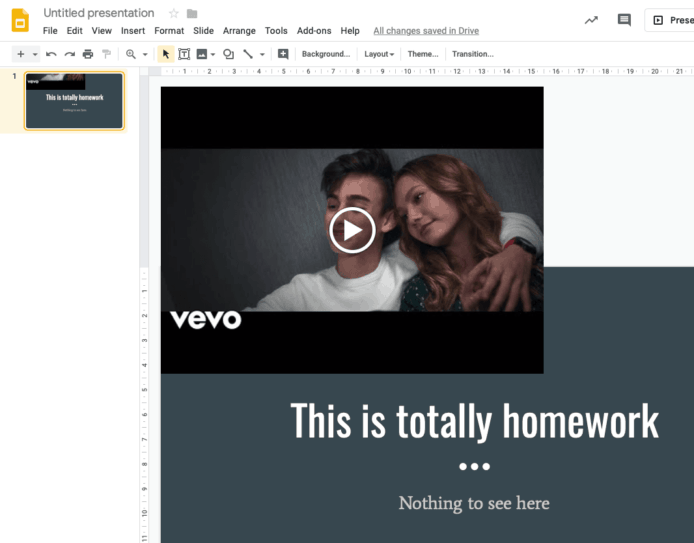Select the paint format tool
The image size is (694, 543).
click(x=106, y=54)
